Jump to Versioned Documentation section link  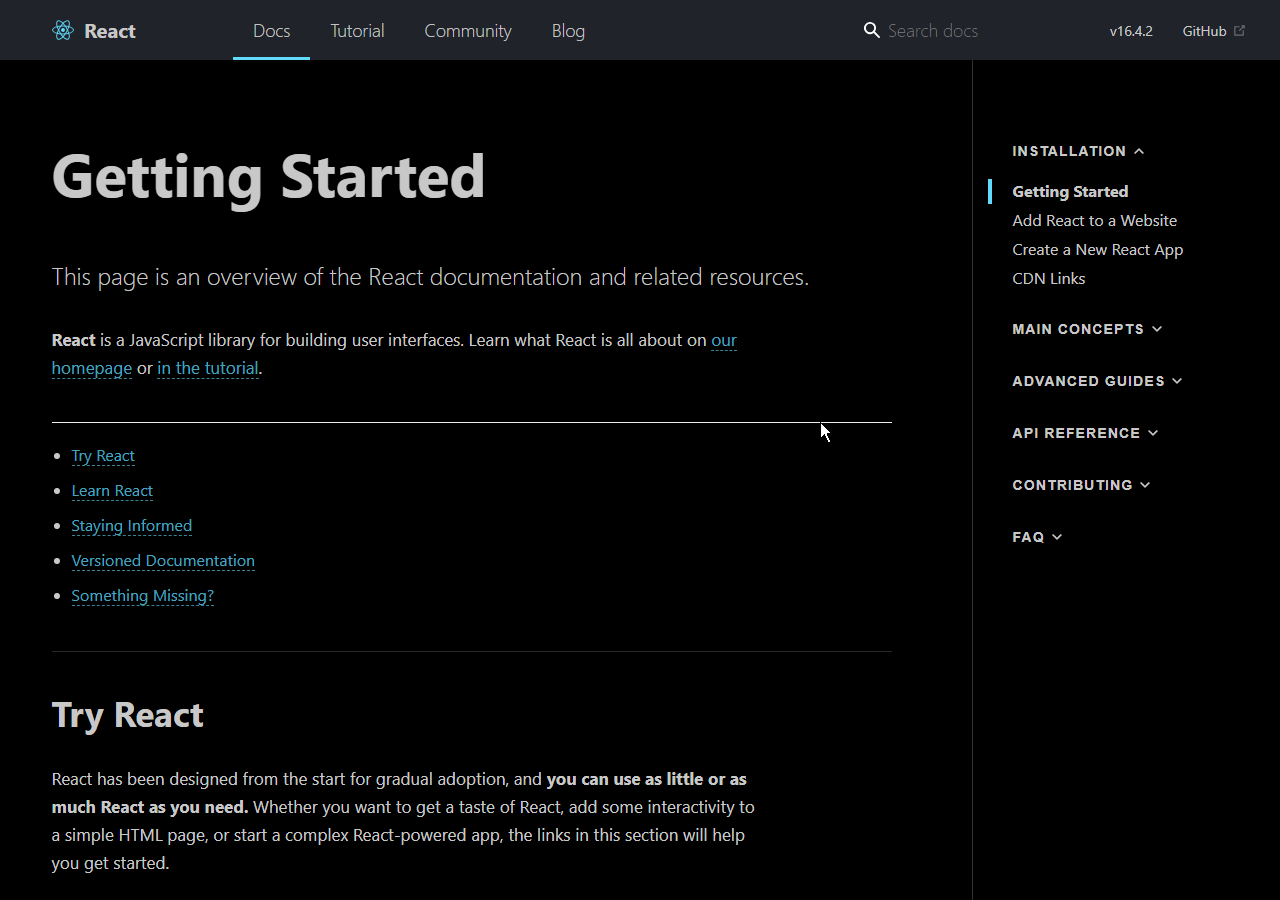pos(163,561)
